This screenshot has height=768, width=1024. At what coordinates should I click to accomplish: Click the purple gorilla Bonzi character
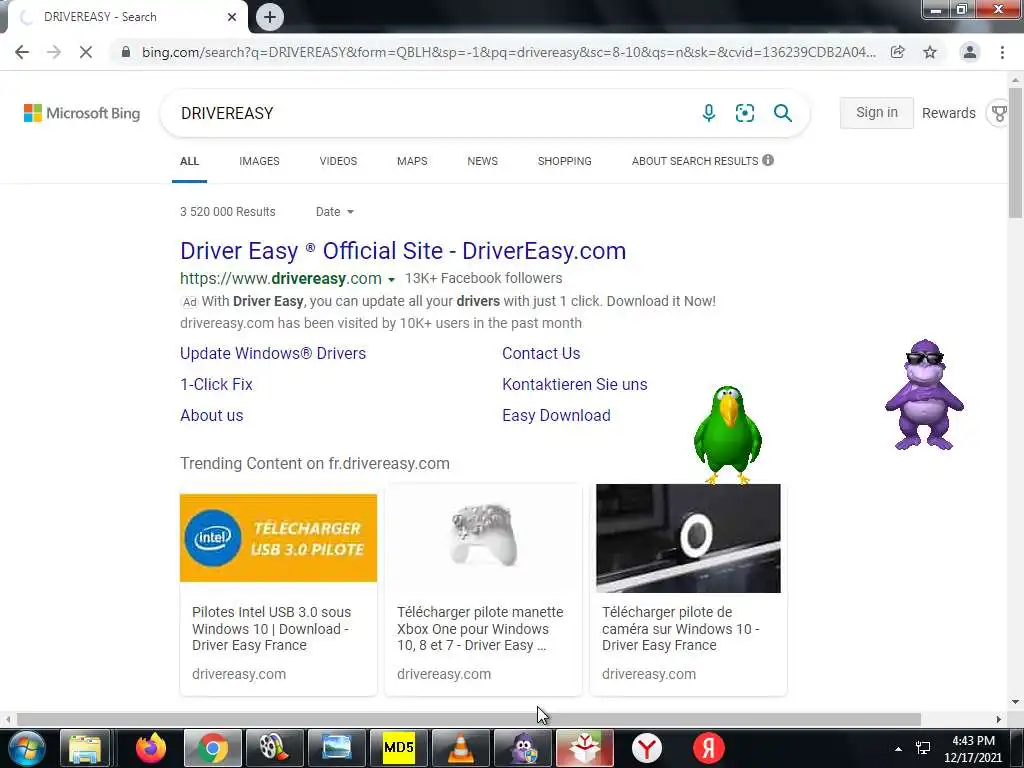pos(924,394)
